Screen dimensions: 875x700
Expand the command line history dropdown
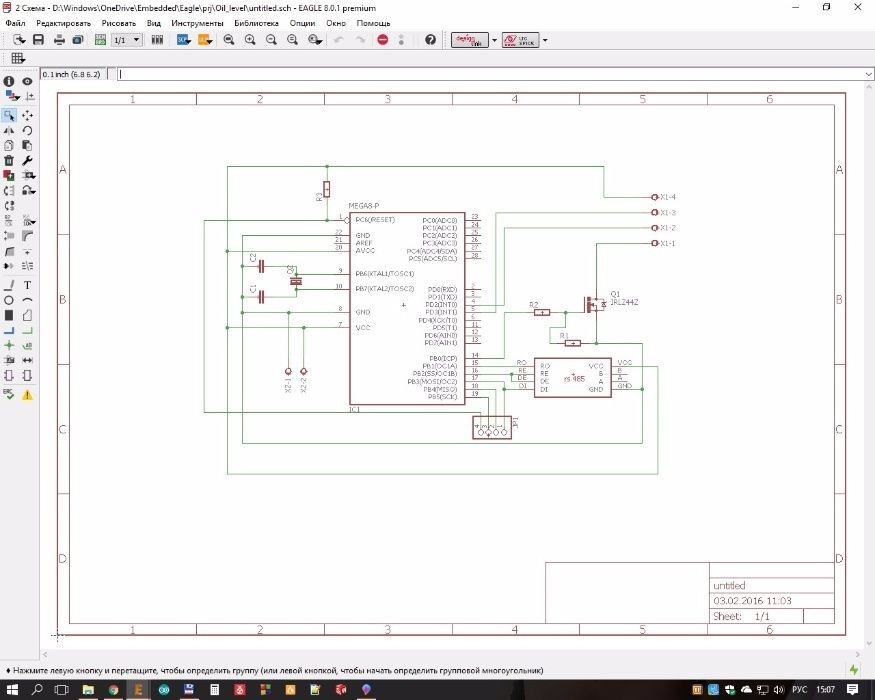coord(868,74)
